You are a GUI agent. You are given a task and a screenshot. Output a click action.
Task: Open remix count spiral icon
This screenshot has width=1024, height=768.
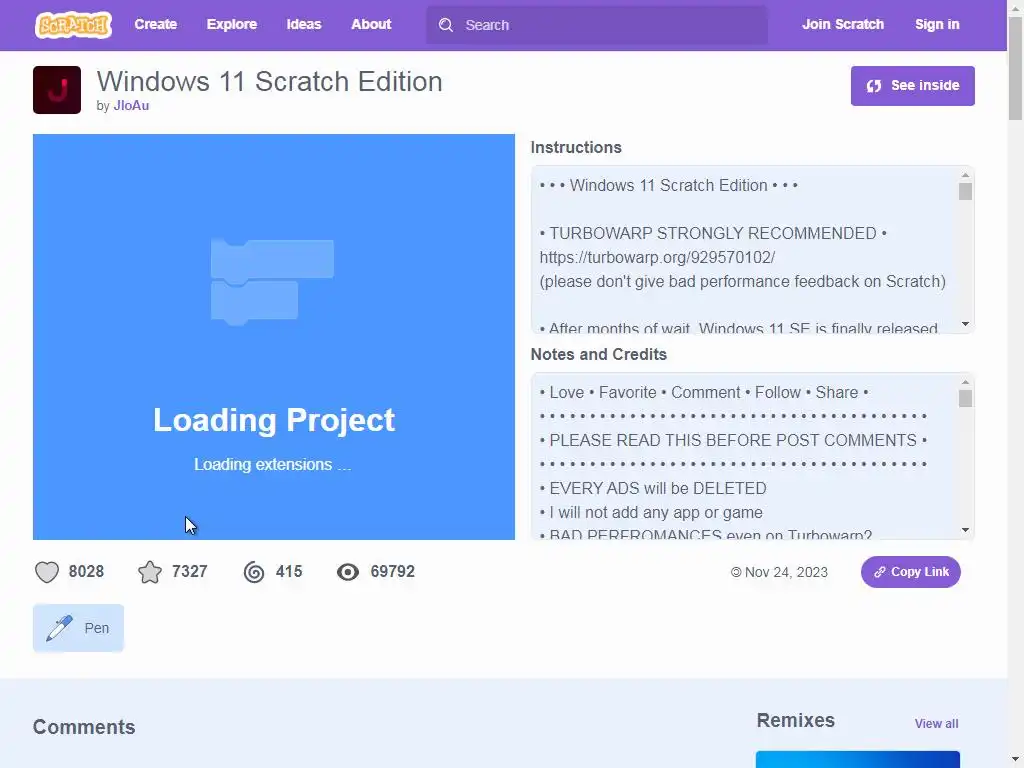point(254,572)
